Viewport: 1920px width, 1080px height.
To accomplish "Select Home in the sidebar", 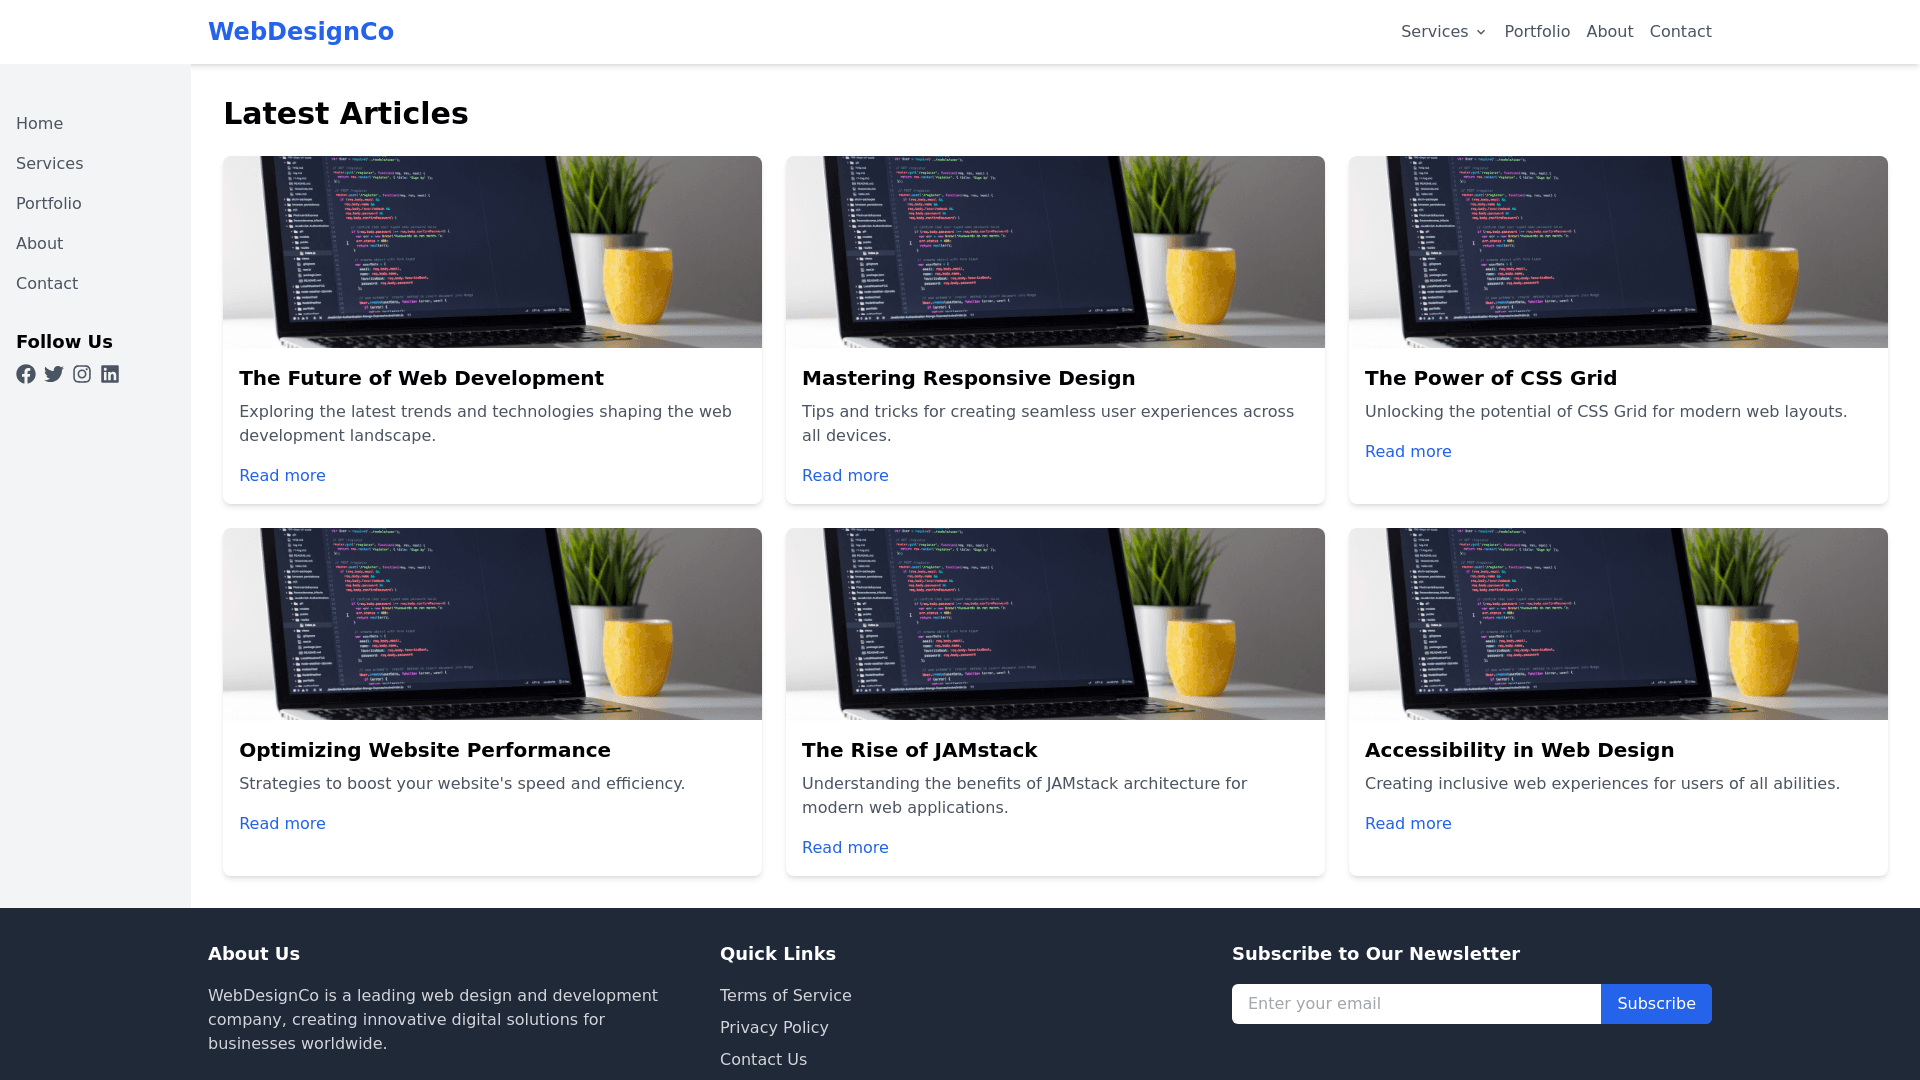I will click(x=39, y=124).
